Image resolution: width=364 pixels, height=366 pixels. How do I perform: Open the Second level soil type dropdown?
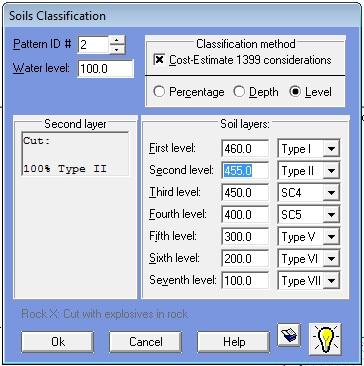(331, 171)
